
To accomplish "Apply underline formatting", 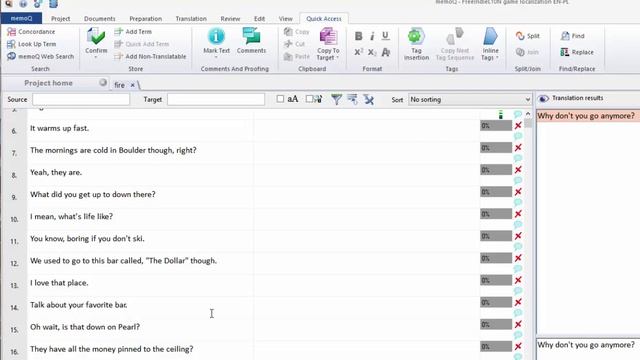I will click(x=385, y=36).
